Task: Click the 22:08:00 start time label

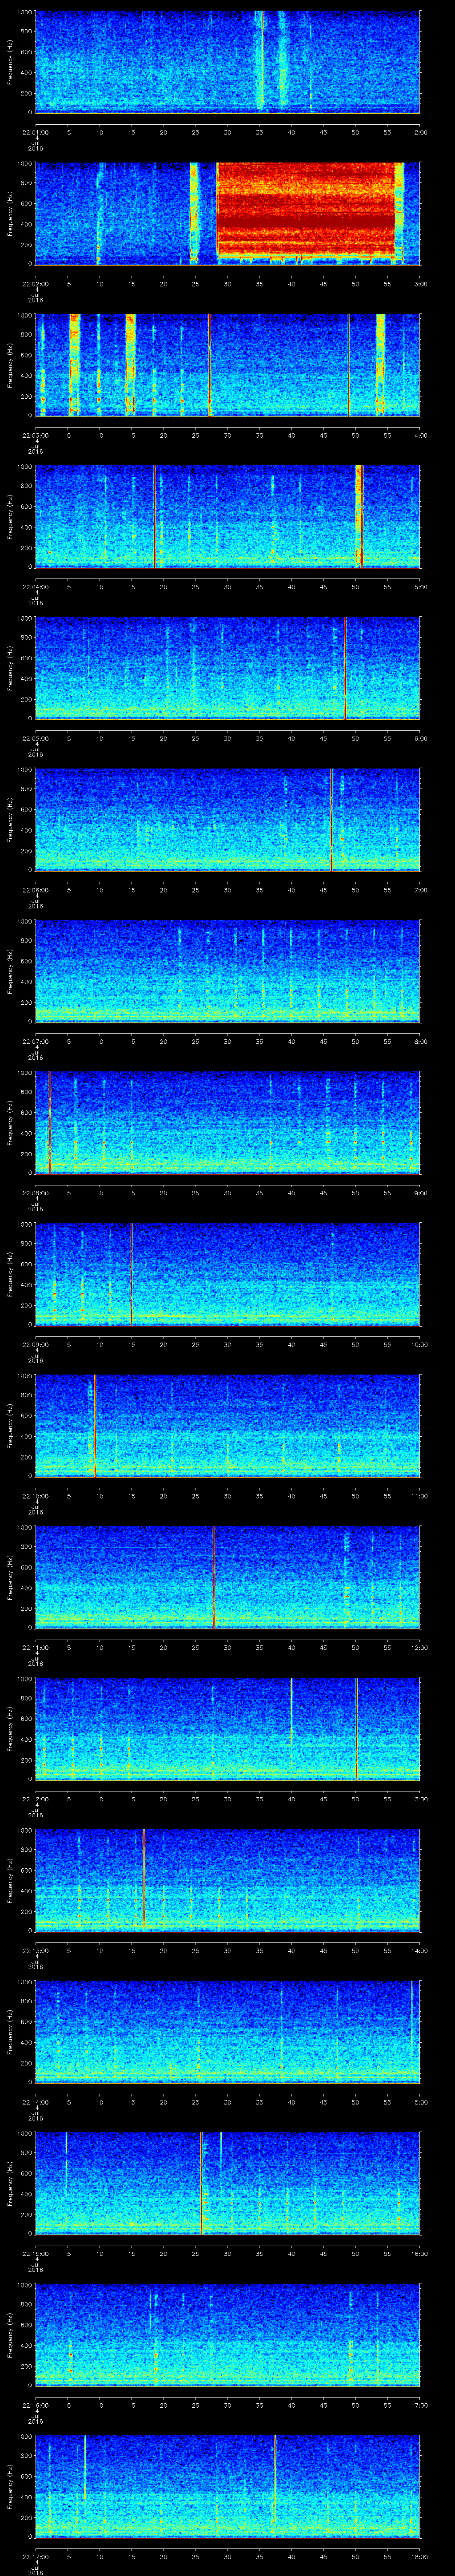Action: pyautogui.click(x=36, y=1192)
